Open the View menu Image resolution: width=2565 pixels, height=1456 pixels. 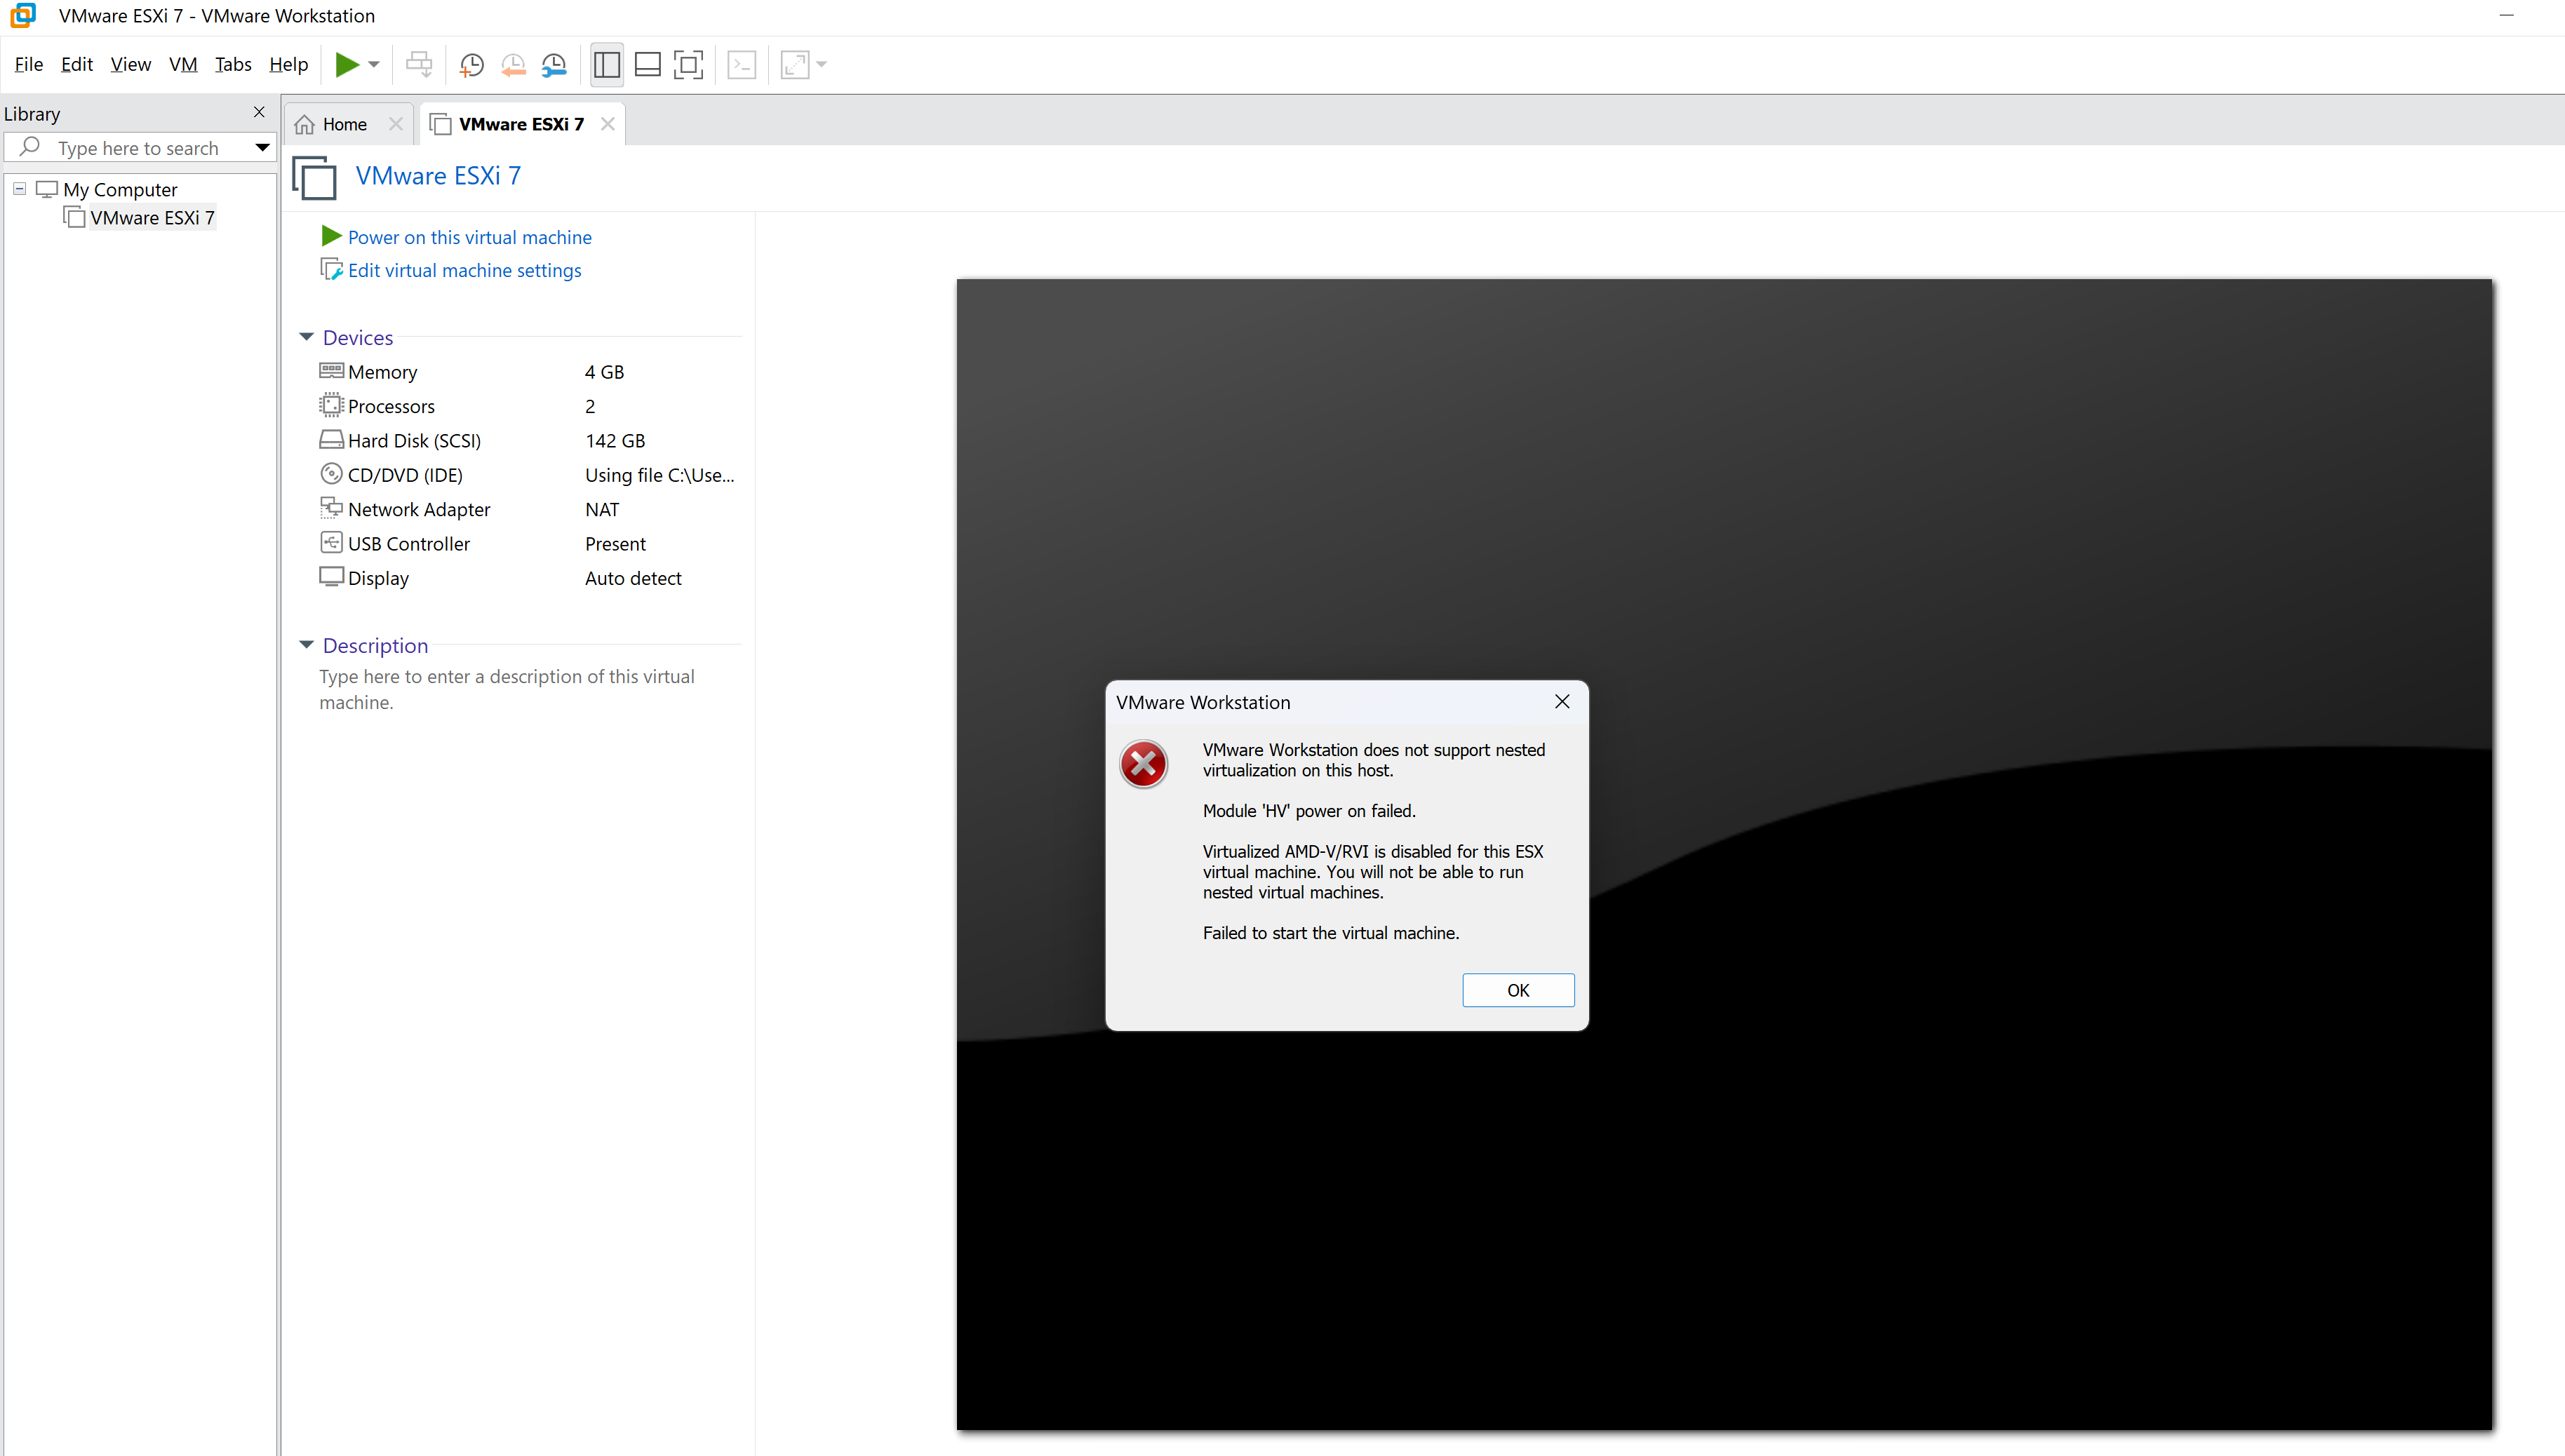pos(131,65)
